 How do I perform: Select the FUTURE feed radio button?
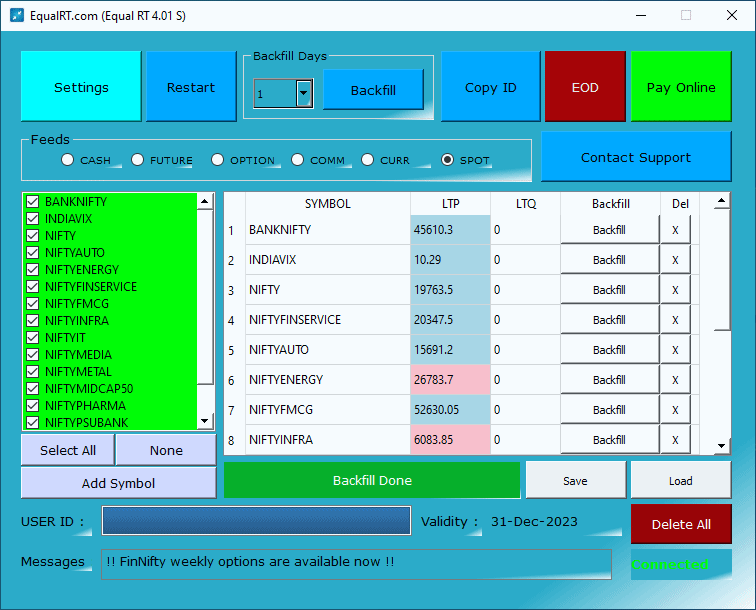click(137, 160)
